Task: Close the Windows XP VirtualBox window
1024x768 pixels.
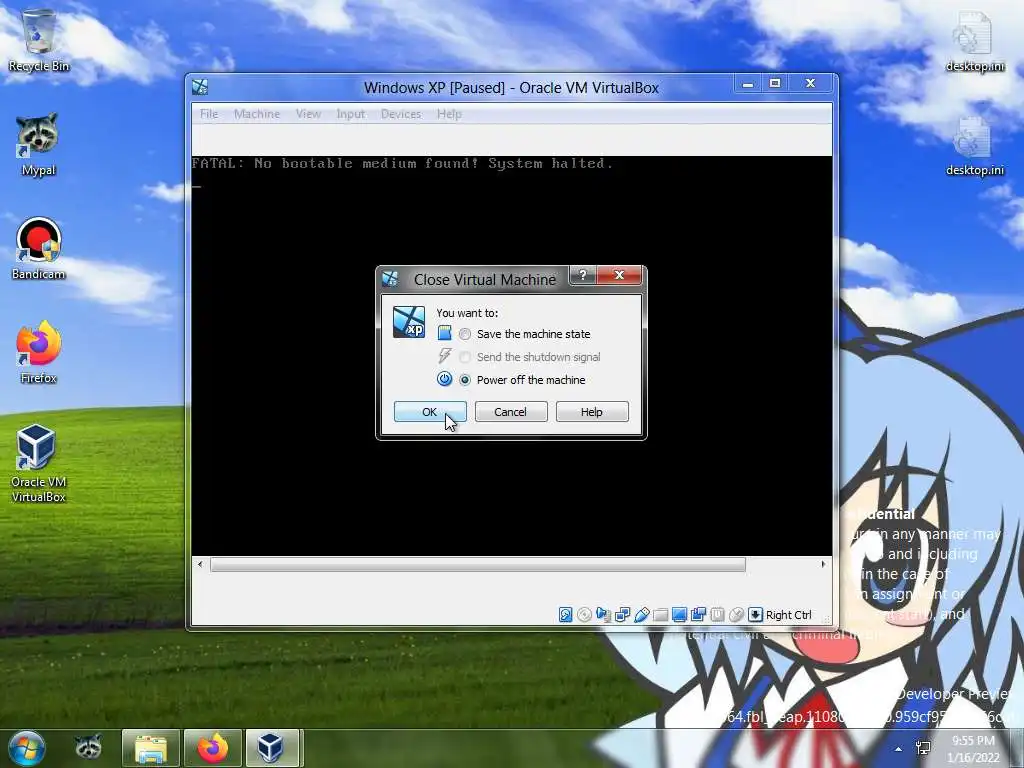Action: click(x=810, y=84)
